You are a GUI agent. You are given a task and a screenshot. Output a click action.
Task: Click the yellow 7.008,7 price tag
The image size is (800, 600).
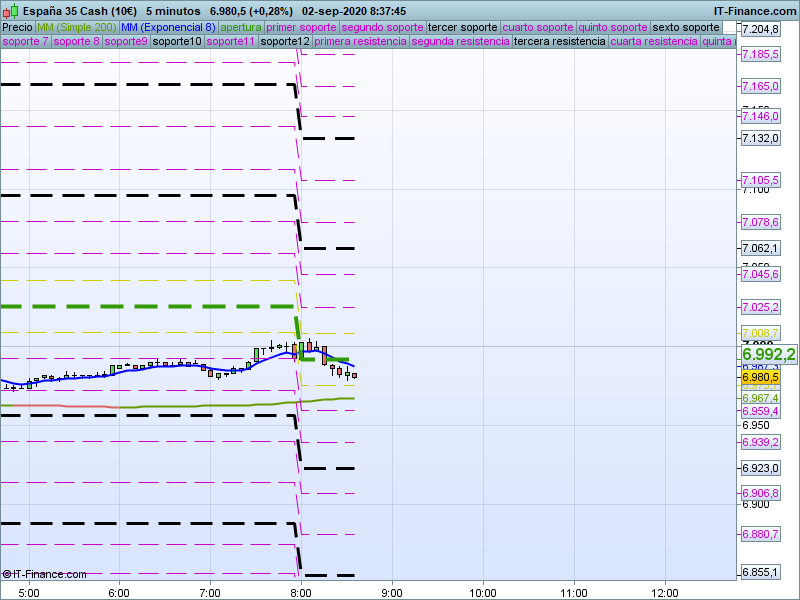click(760, 333)
